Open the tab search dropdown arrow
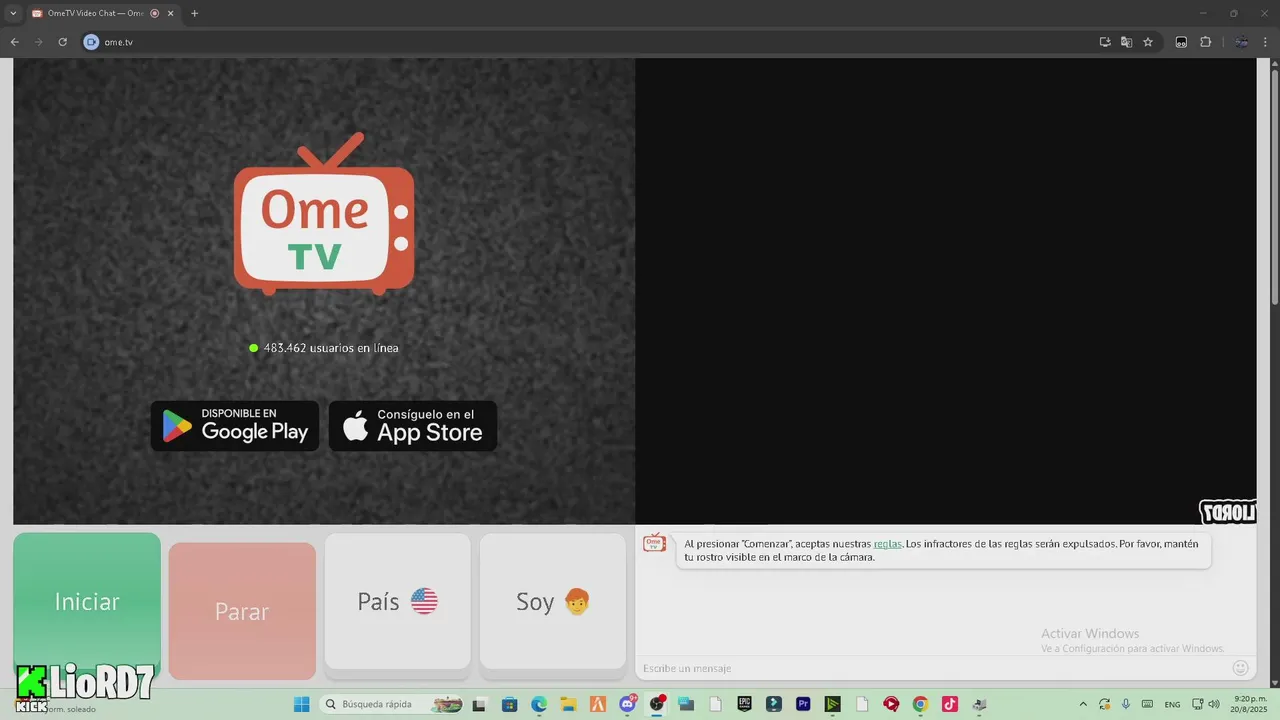Viewport: 1280px width, 720px height. point(13,13)
